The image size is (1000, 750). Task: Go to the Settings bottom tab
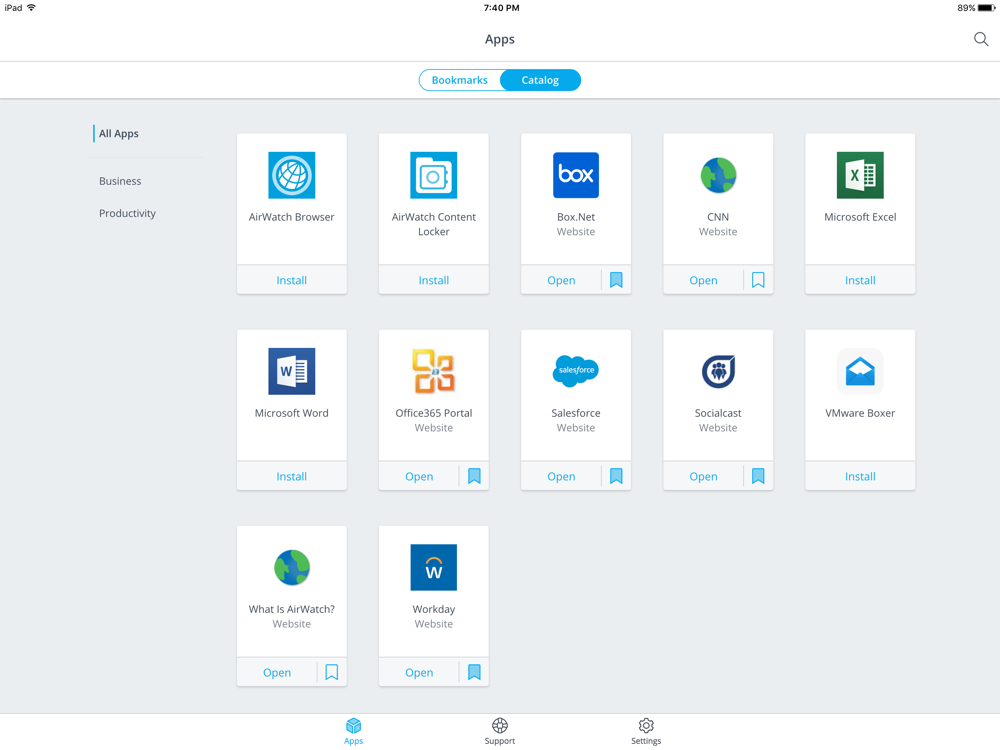pyautogui.click(x=646, y=731)
